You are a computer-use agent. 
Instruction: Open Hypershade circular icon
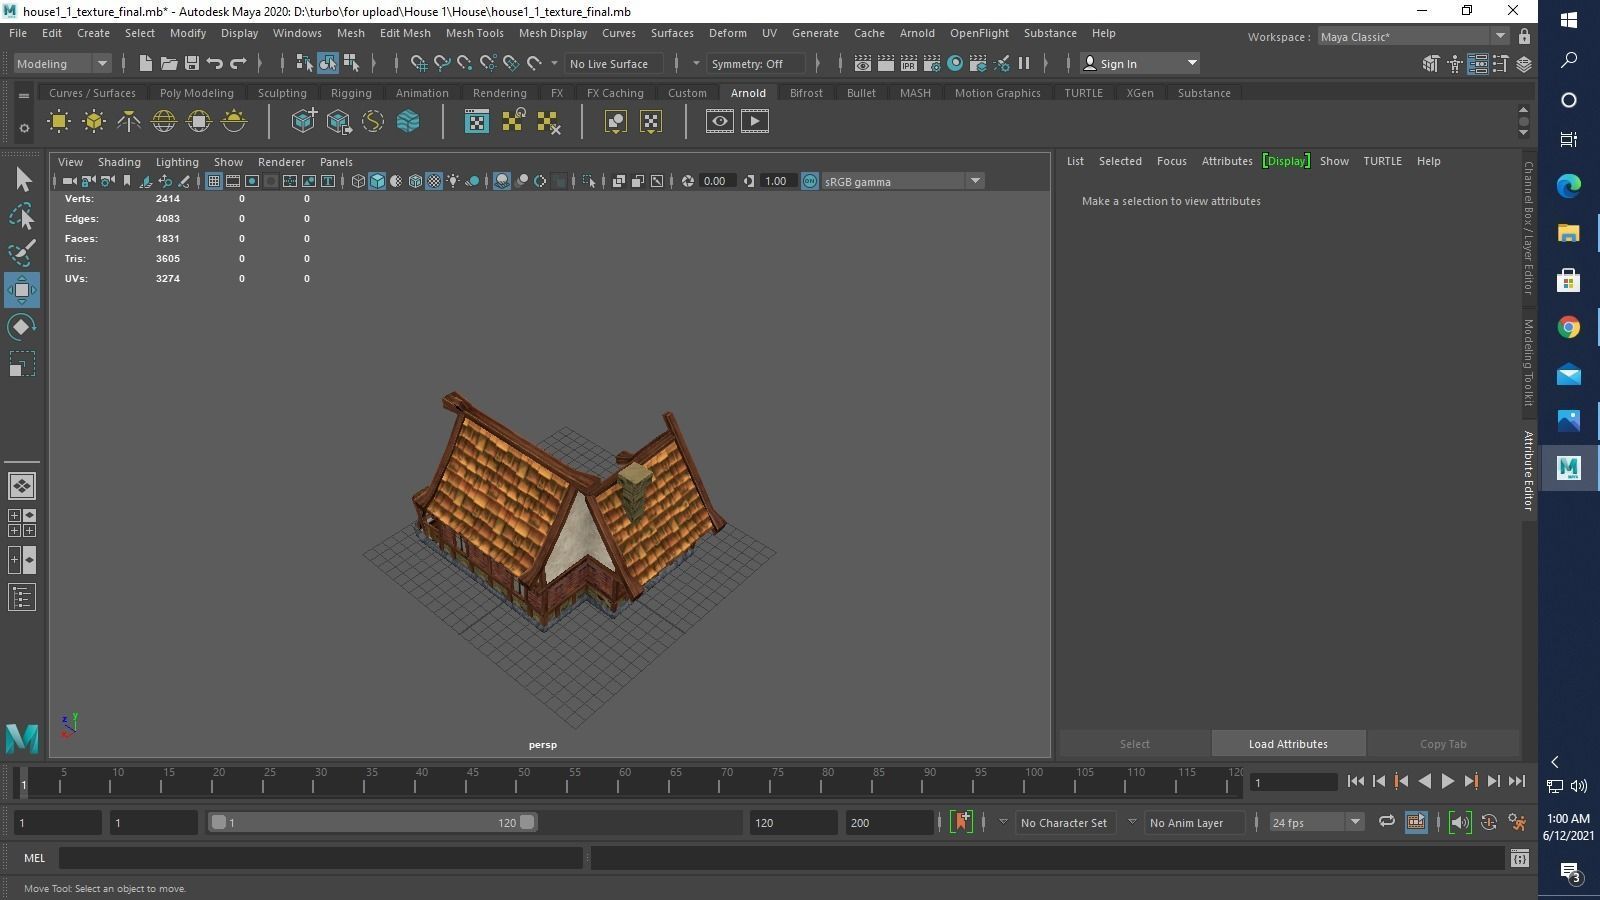[x=955, y=63]
